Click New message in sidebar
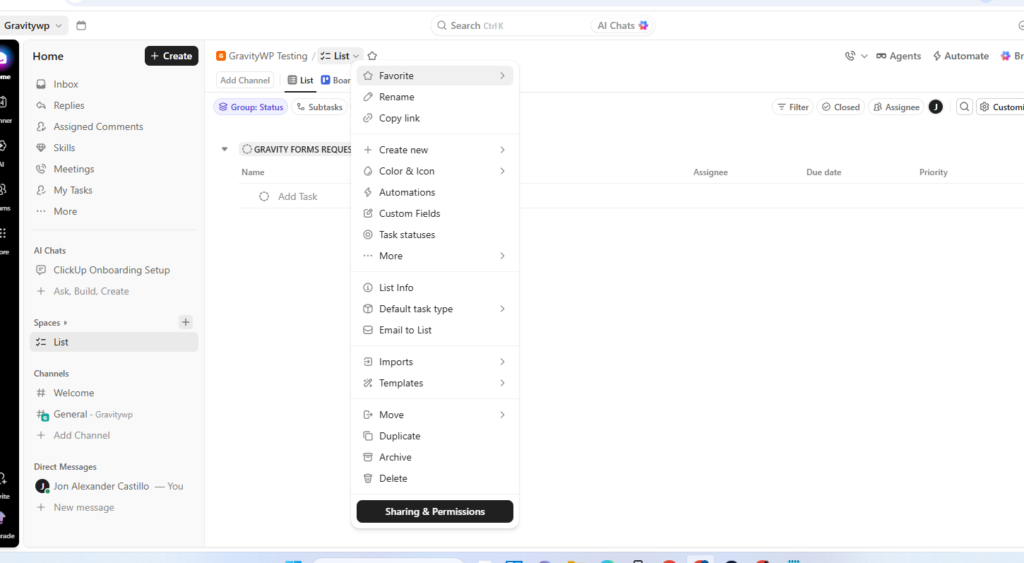1024x563 pixels. 114,507
